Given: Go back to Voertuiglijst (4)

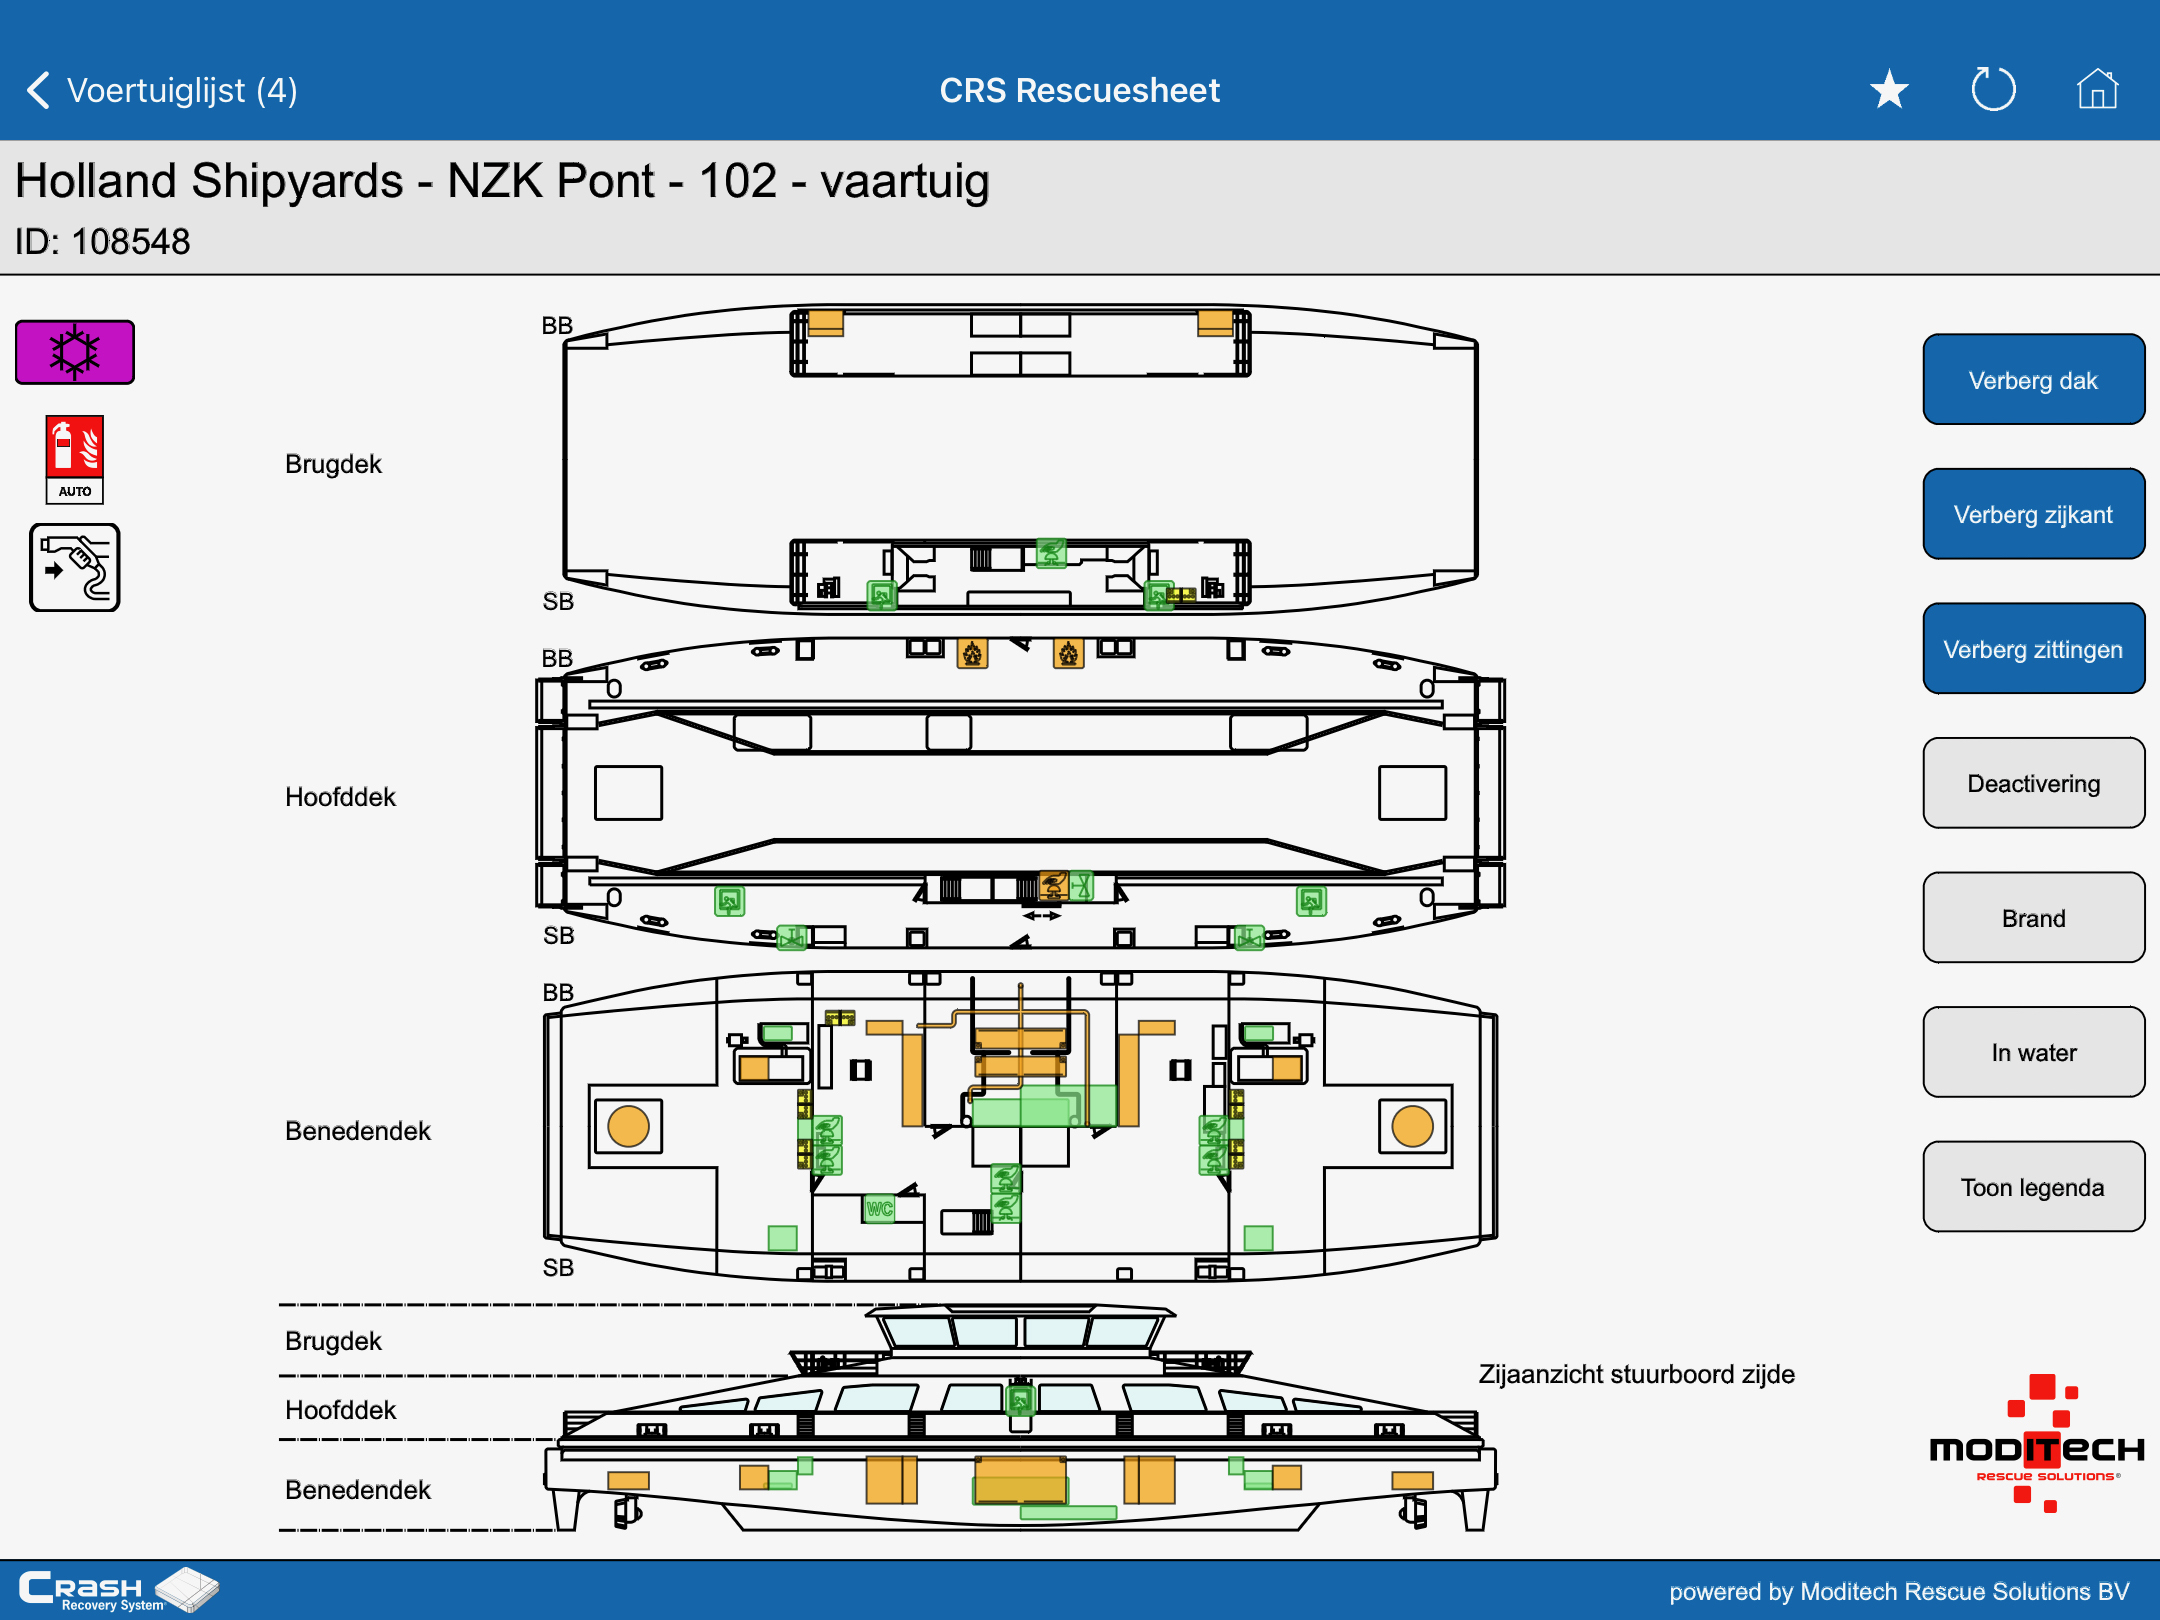Looking at the screenshot, I should tap(160, 90).
